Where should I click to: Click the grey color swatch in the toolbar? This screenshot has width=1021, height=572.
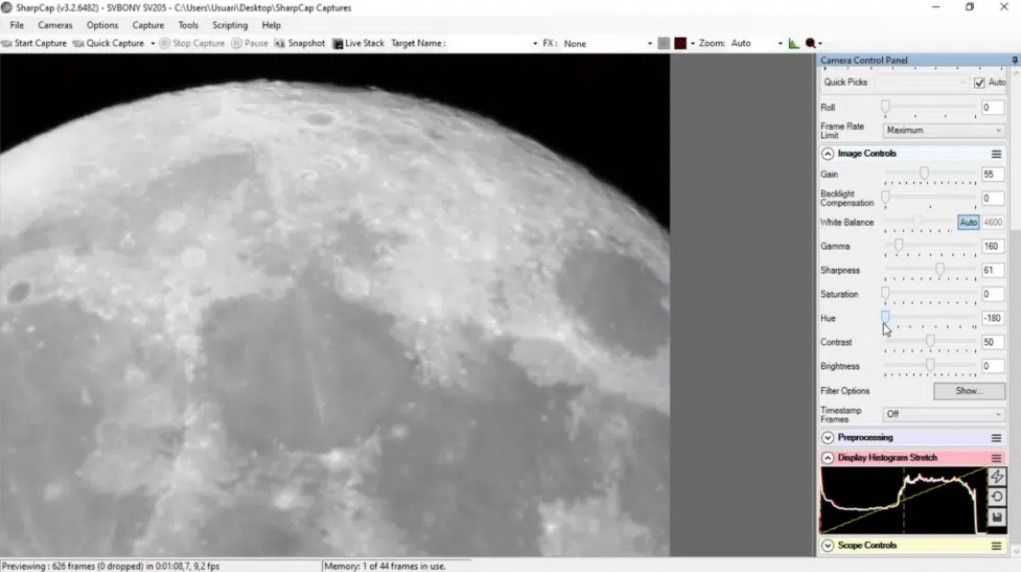[664, 44]
